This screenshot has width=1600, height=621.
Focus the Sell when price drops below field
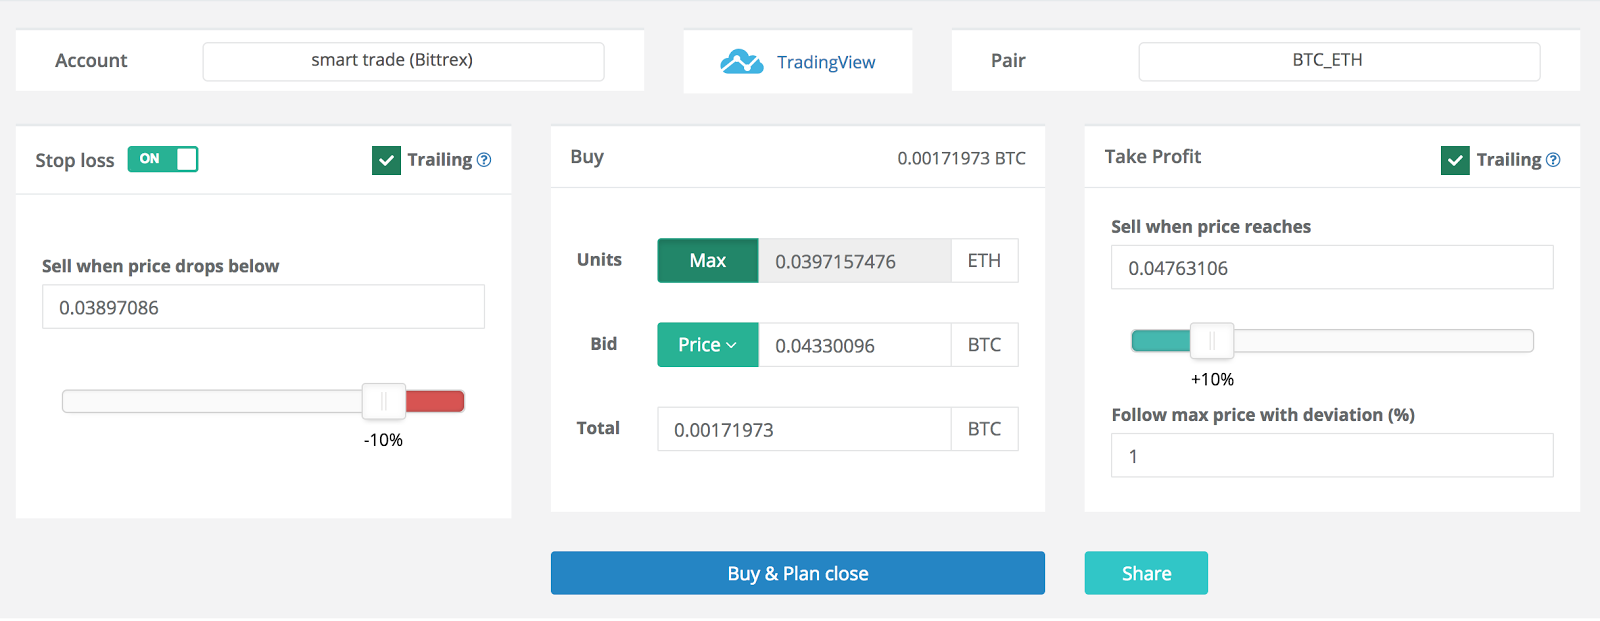(x=263, y=307)
